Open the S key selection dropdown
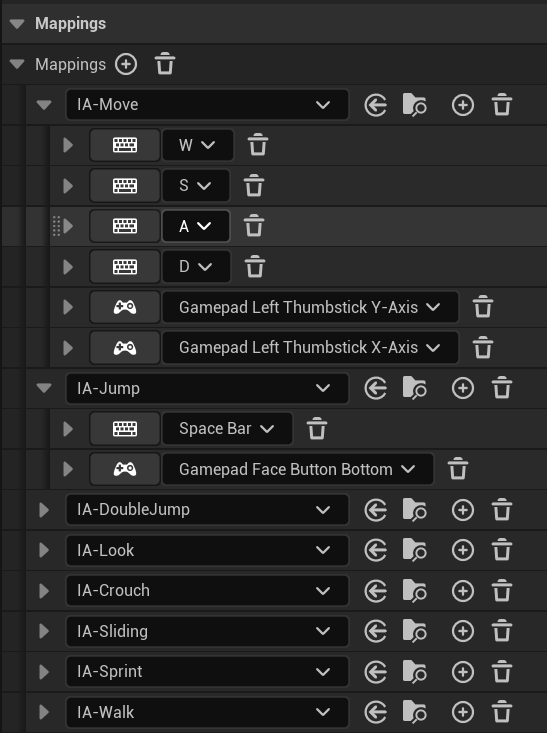Screen dimensions: 547x733 (x=196, y=186)
